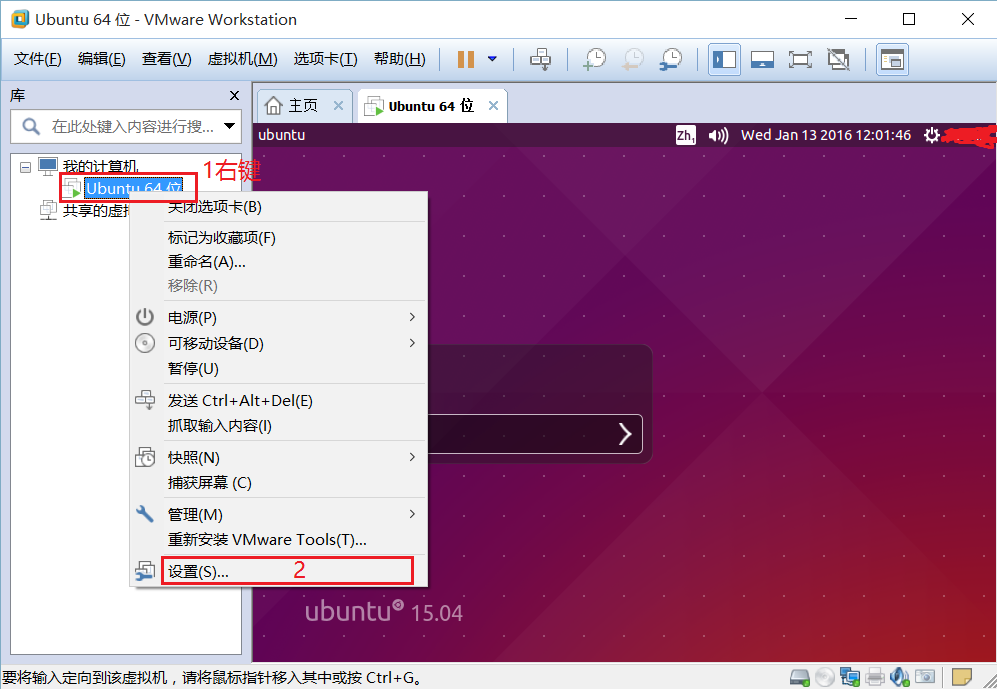Image resolution: width=997 pixels, height=689 pixels.
Task: Close the 主页 tab
Action: [x=338, y=106]
